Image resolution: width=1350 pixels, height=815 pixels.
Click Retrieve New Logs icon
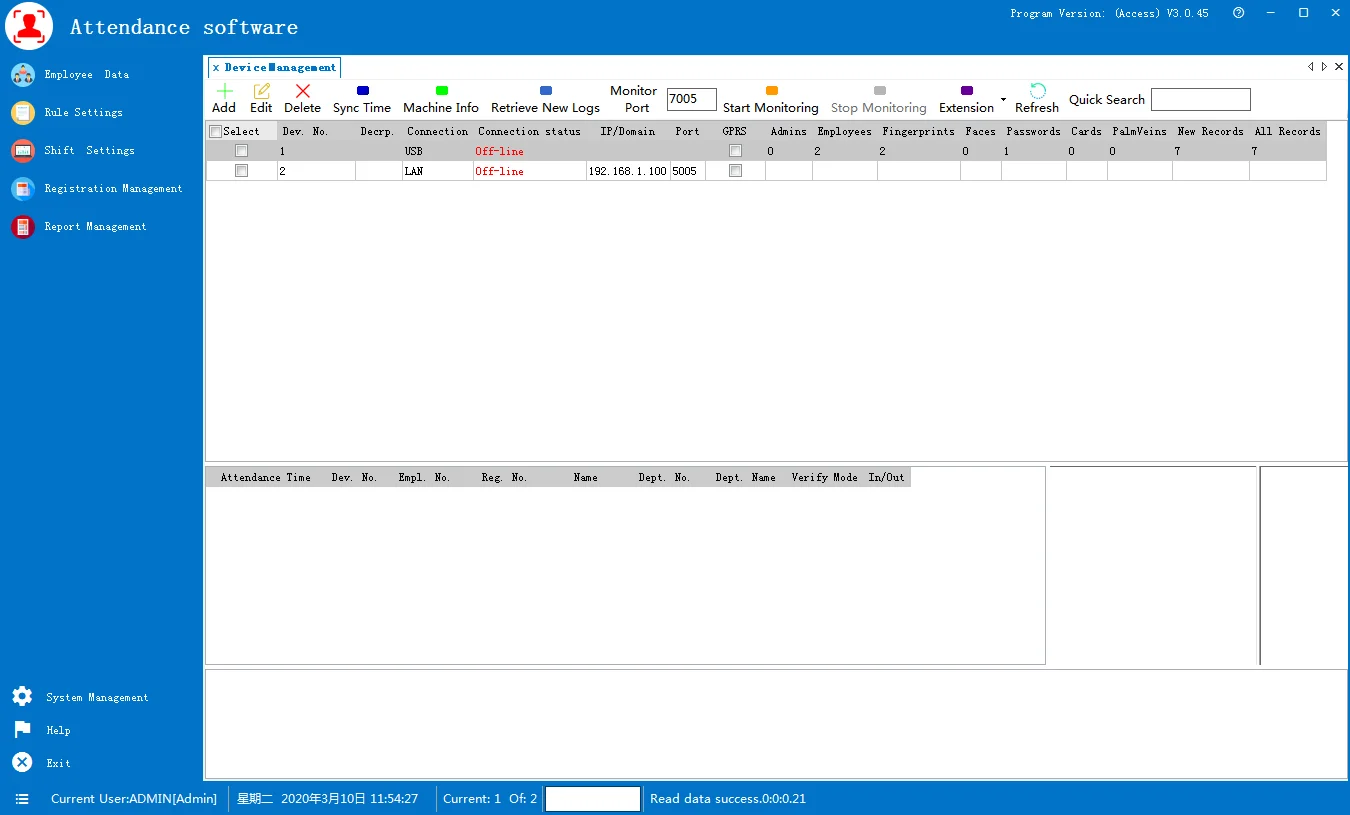coord(545,91)
